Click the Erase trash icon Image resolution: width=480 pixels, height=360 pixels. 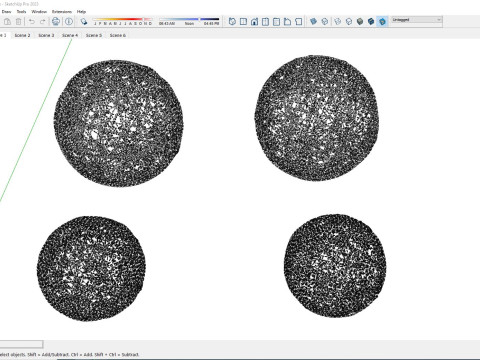[x=19, y=22]
